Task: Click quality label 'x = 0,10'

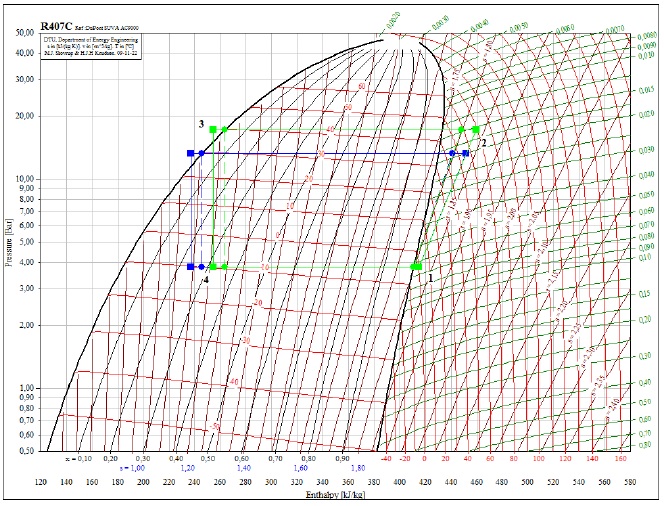Action: pyautogui.click(x=79, y=459)
